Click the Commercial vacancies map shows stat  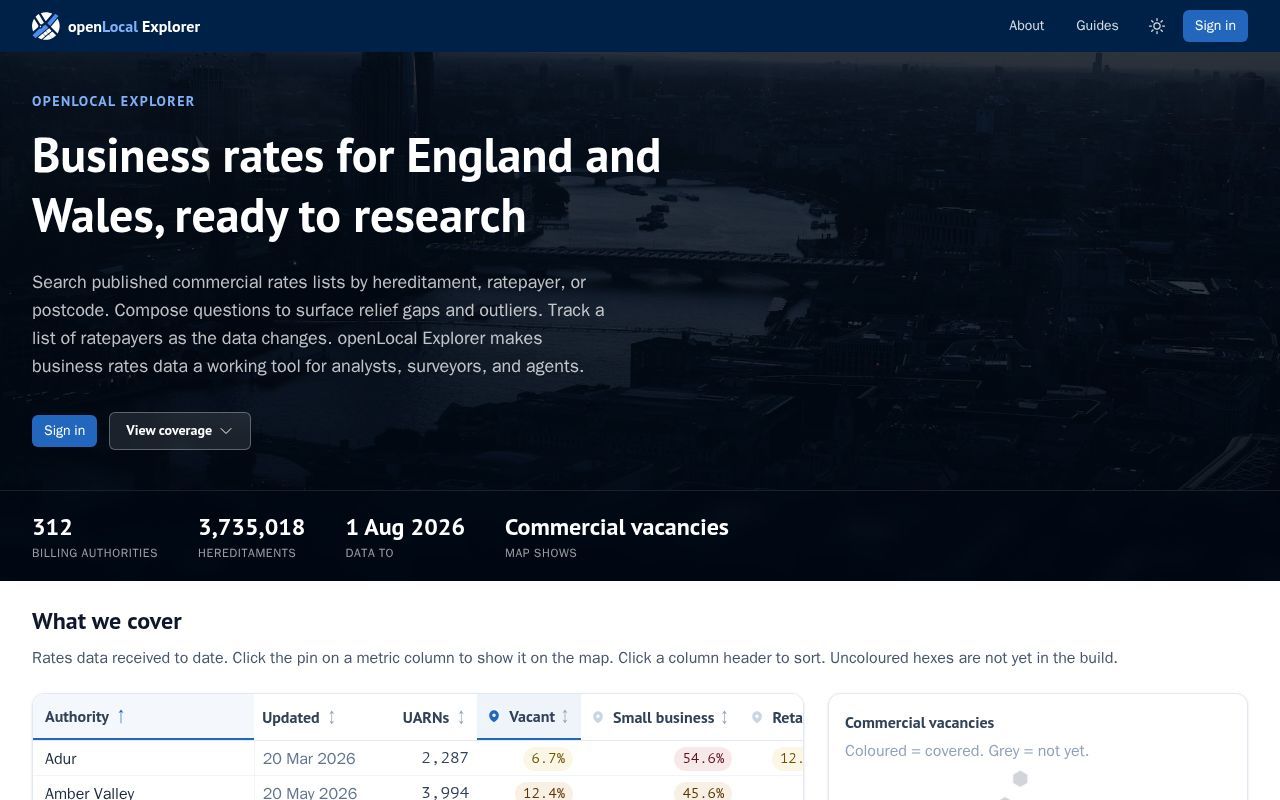click(617, 536)
